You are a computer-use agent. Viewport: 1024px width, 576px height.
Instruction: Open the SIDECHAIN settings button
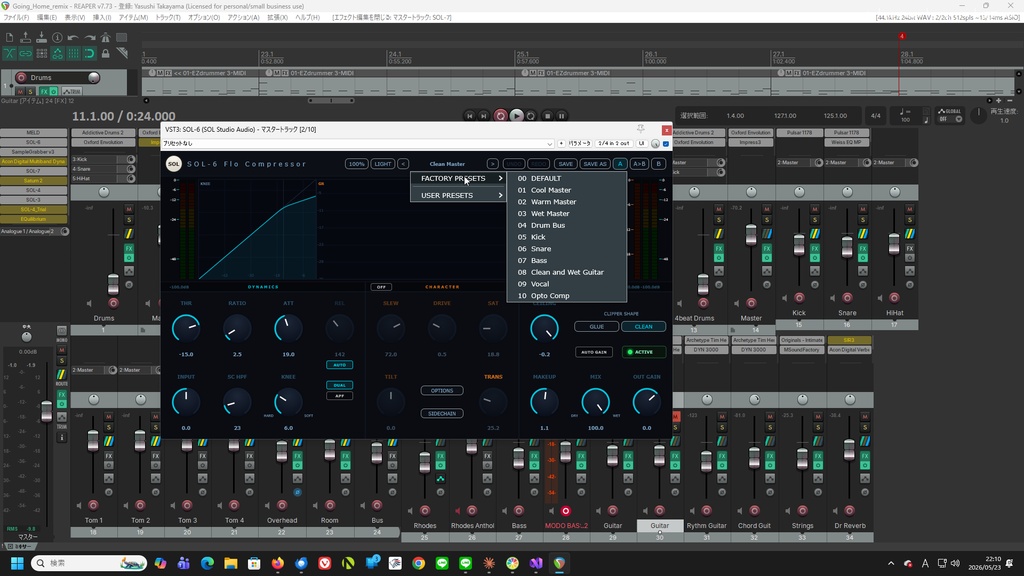pos(442,413)
